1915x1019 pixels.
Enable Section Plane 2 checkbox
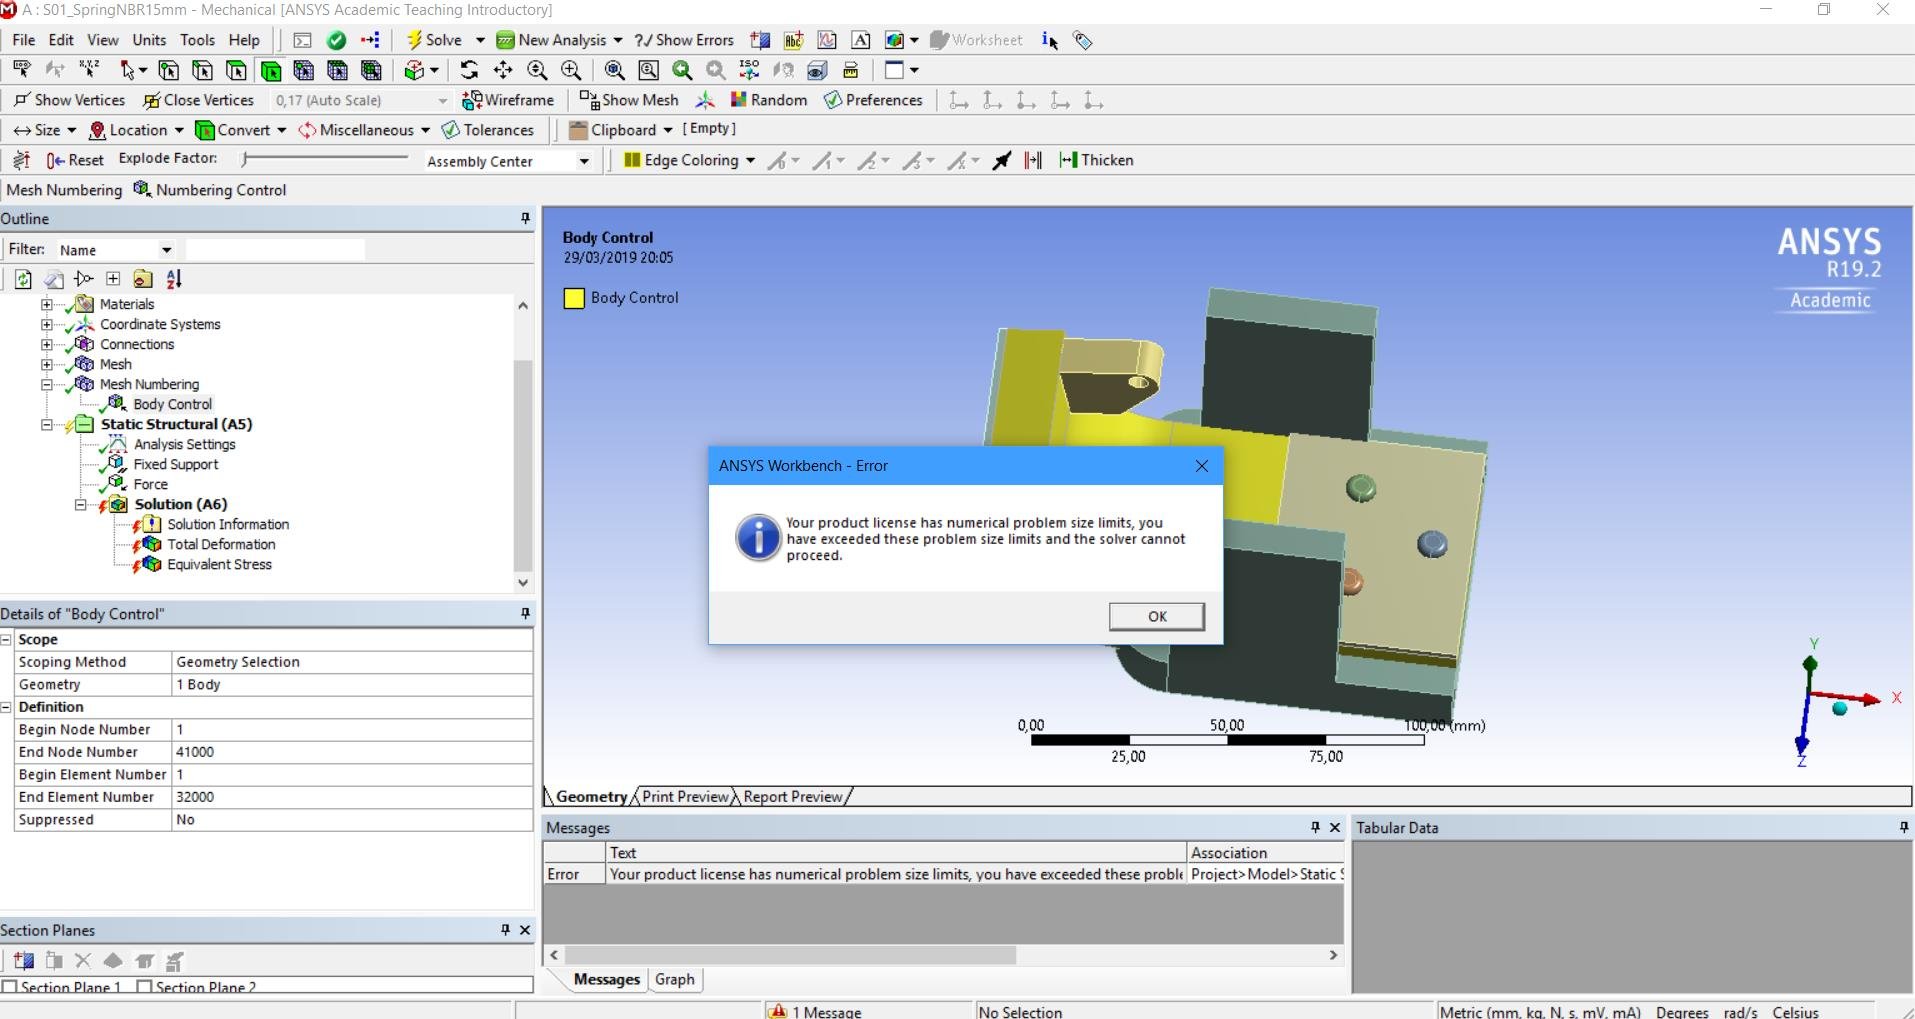pyautogui.click(x=144, y=987)
